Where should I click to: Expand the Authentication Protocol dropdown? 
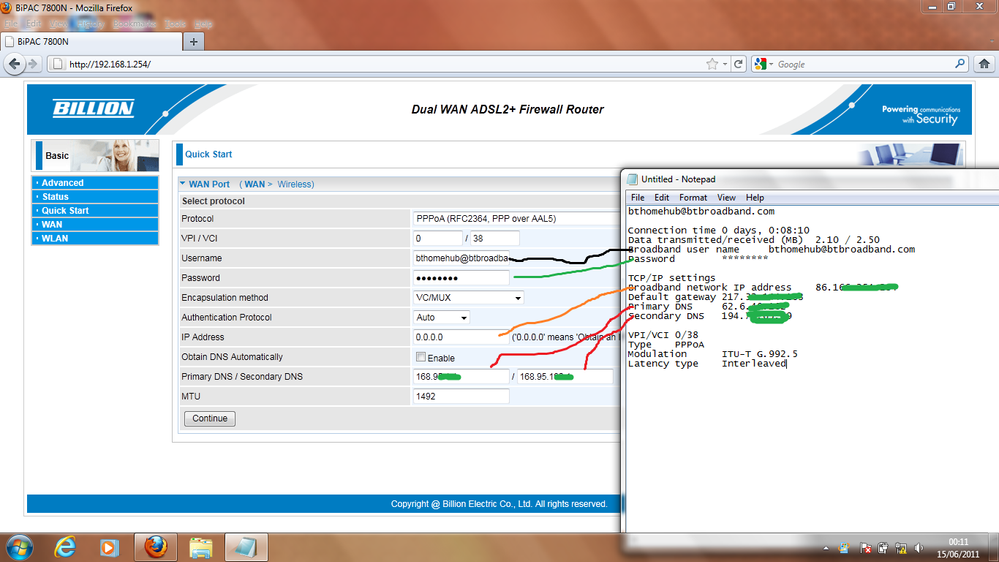coord(441,317)
